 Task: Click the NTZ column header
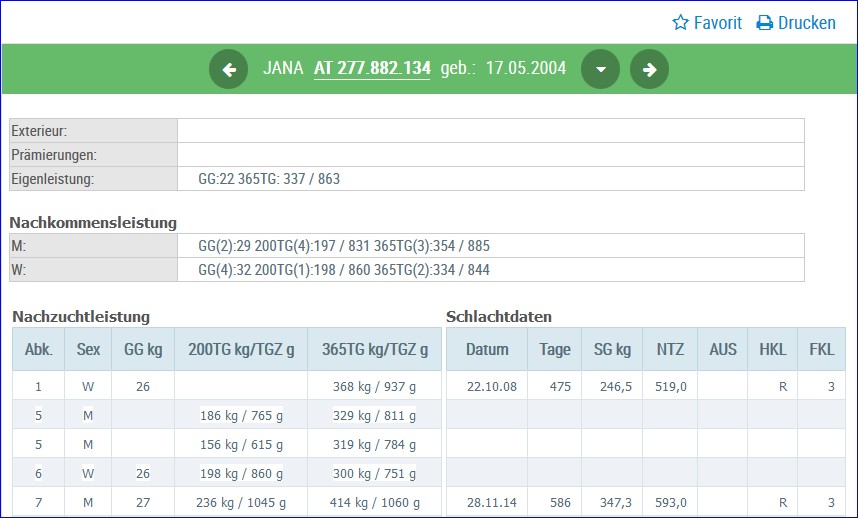point(670,349)
